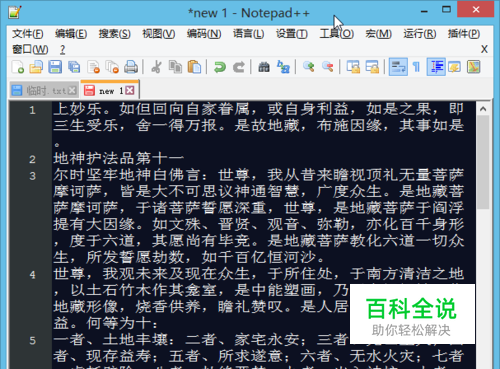Open the 文件(F) menu
The image size is (500, 369).
tap(28, 34)
